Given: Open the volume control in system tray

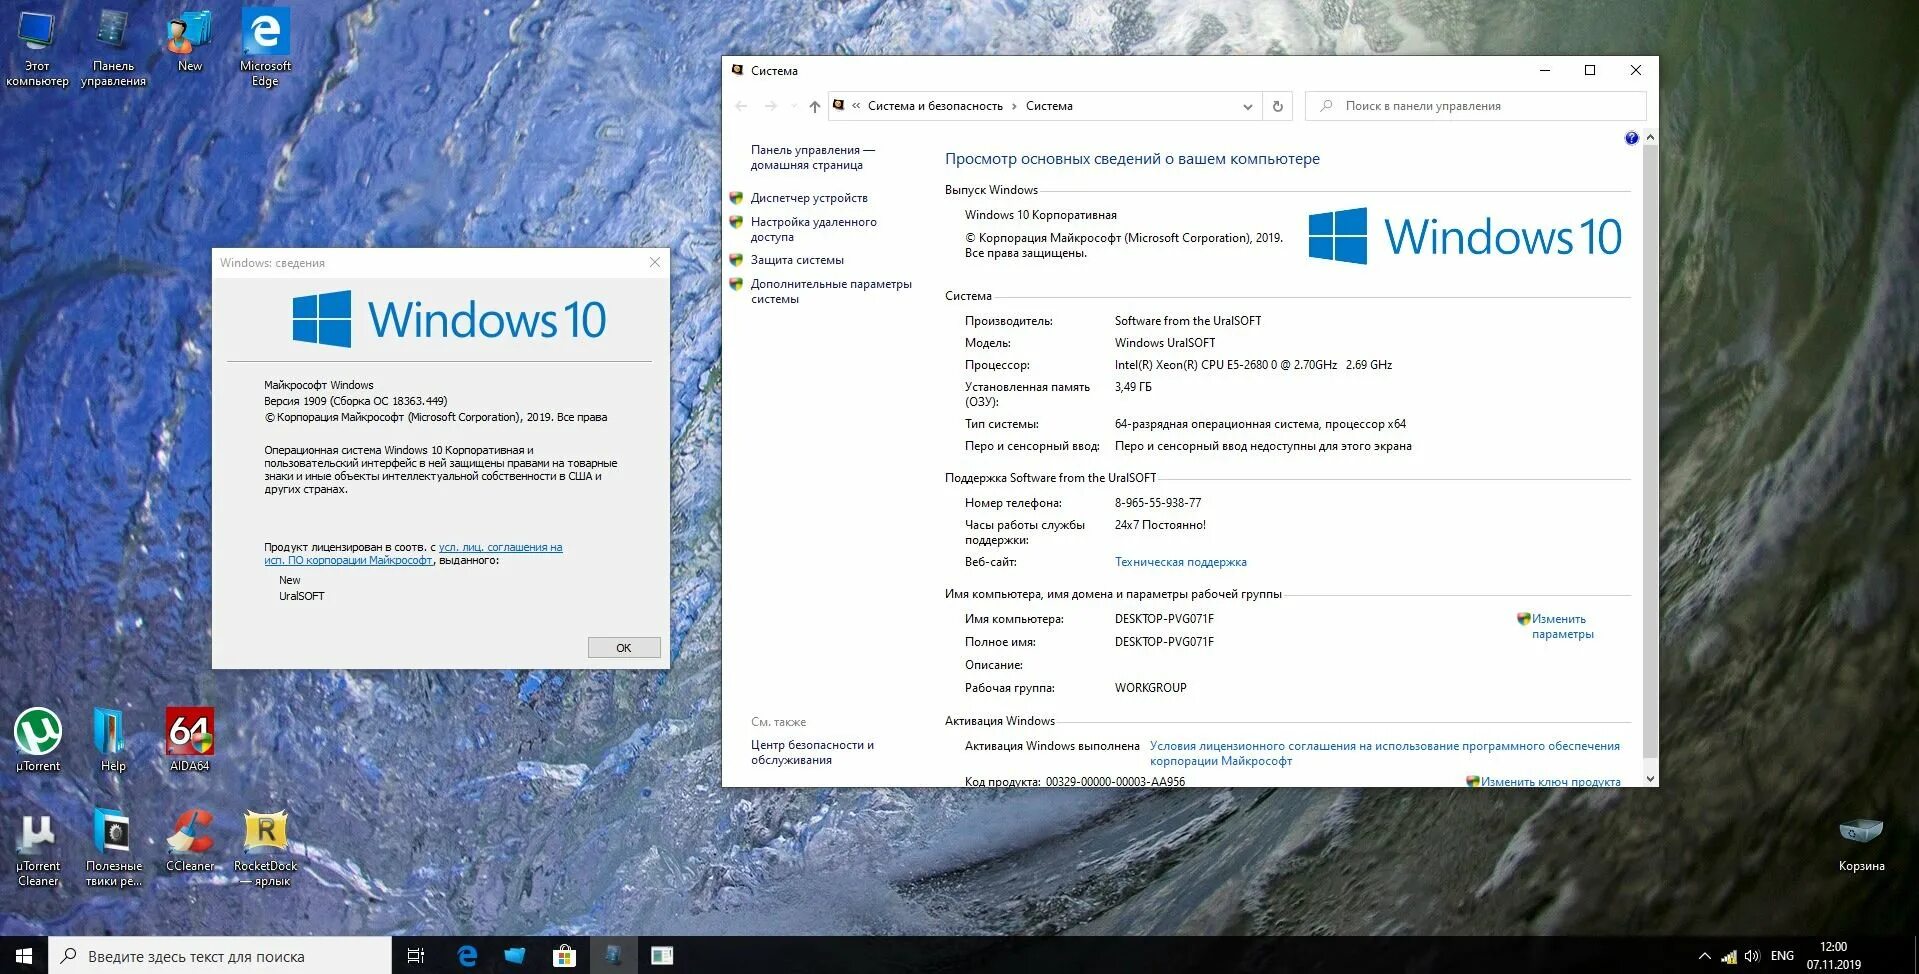Looking at the screenshot, I should click(1752, 956).
